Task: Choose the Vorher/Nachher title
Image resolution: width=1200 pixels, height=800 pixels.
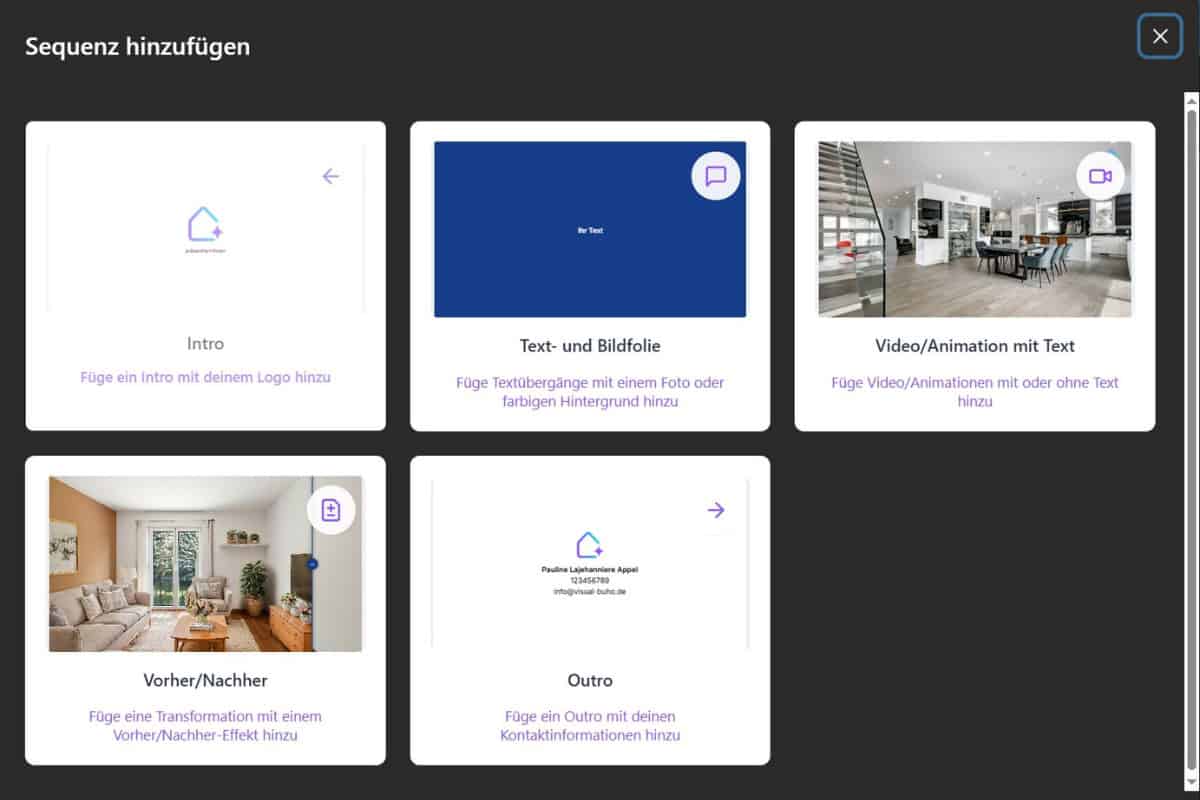Action: (205, 680)
